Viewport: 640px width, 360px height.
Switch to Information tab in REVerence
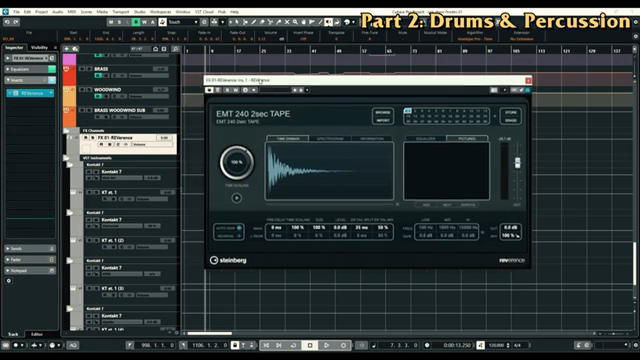[x=371, y=139]
